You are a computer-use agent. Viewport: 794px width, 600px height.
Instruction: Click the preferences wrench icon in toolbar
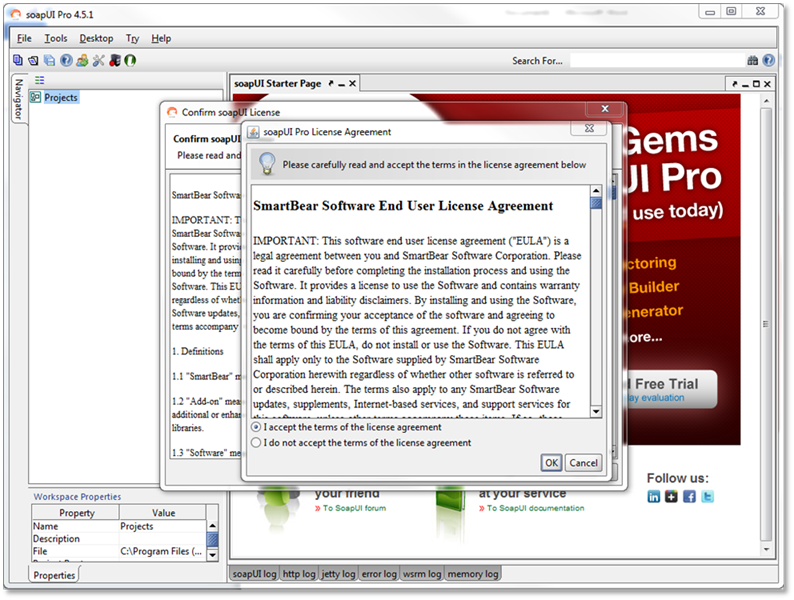click(x=98, y=60)
